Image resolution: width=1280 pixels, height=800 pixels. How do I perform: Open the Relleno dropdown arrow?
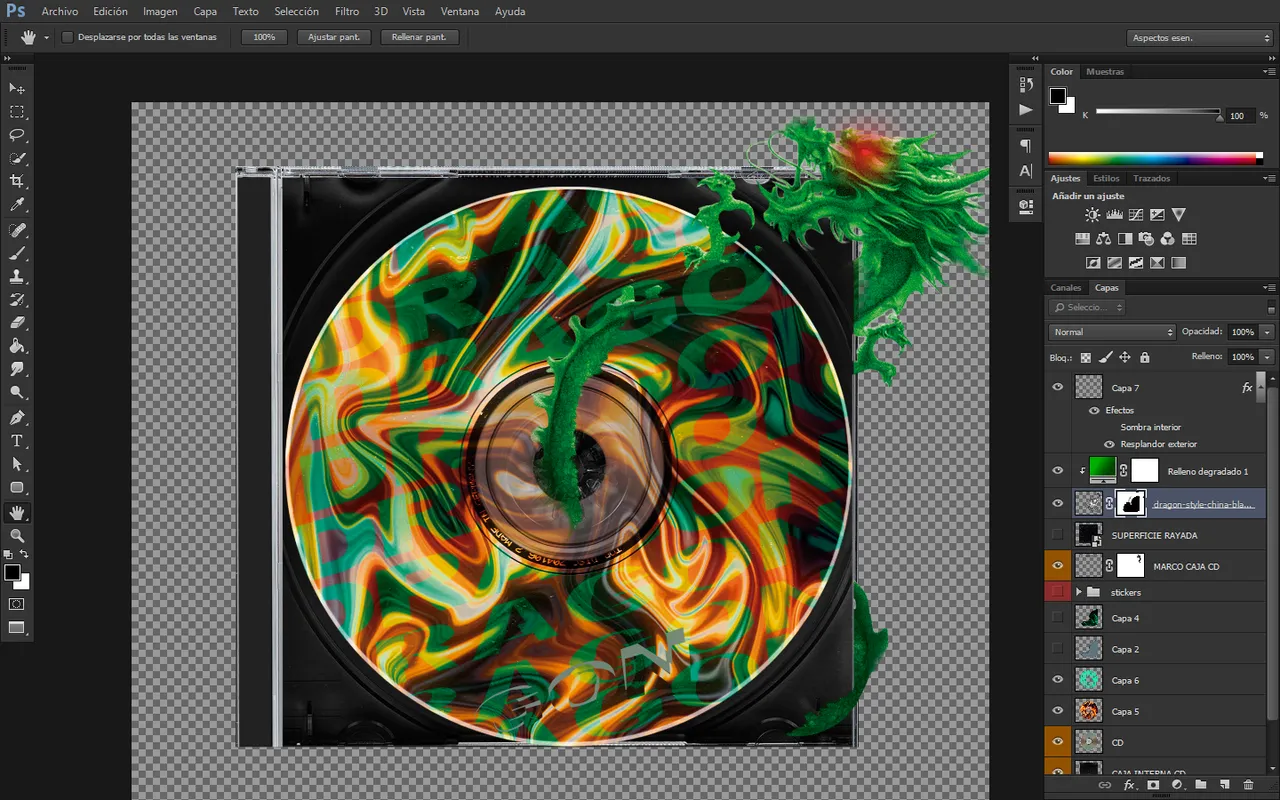pyautogui.click(x=1267, y=357)
